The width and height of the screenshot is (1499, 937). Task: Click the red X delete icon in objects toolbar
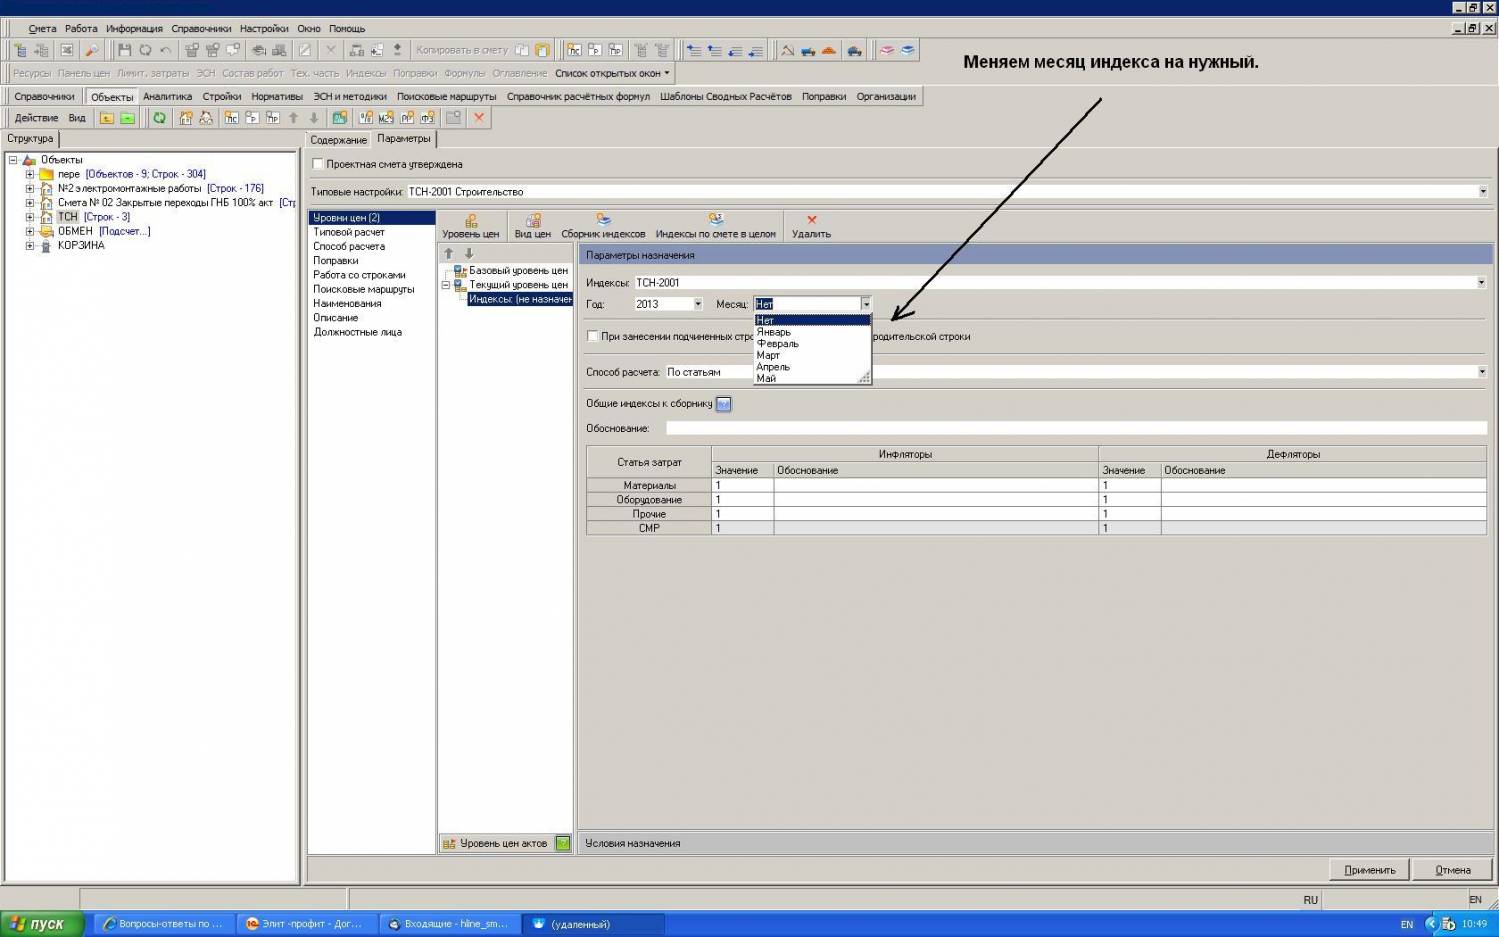(x=479, y=118)
